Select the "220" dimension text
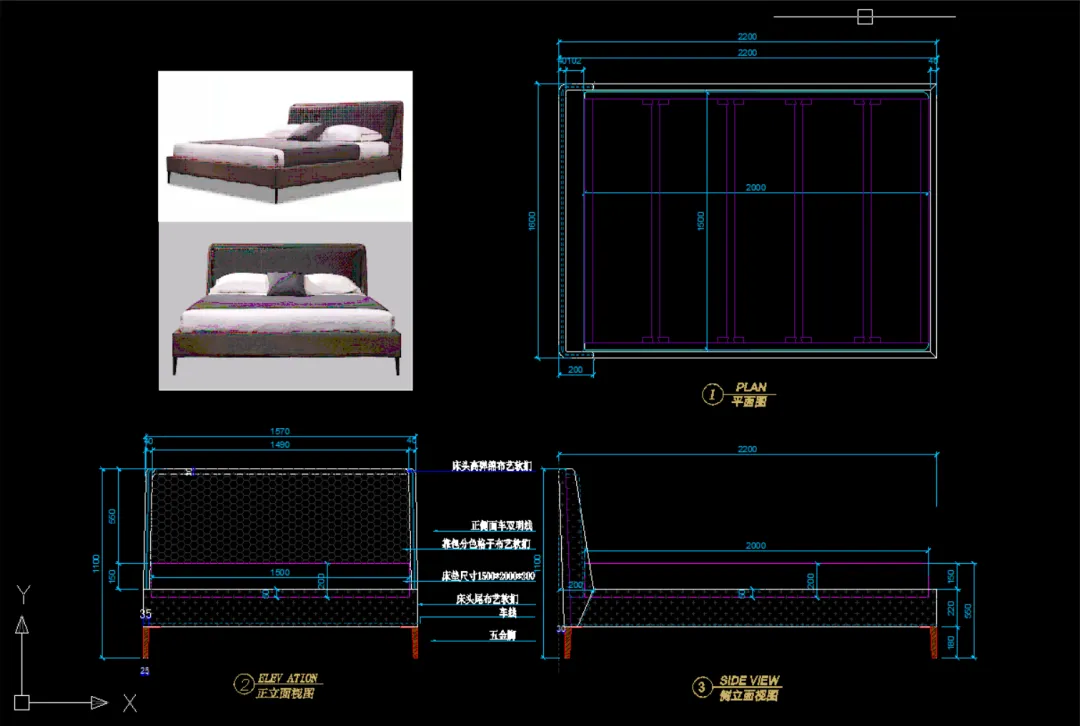1080x726 pixels. (x=951, y=608)
